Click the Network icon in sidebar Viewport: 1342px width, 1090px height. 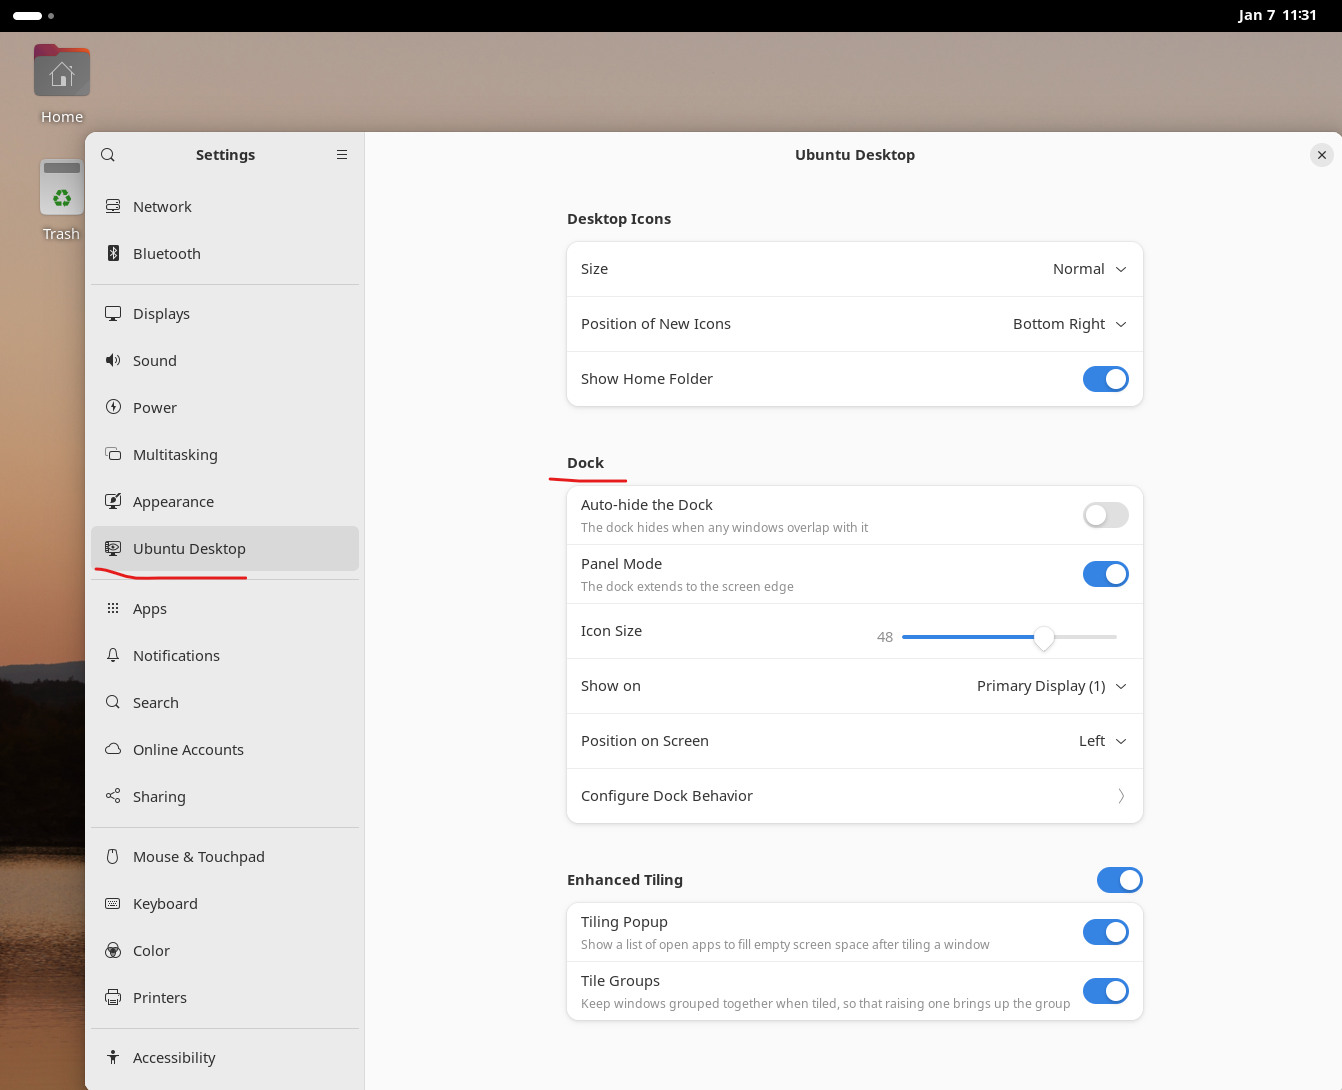tap(113, 206)
